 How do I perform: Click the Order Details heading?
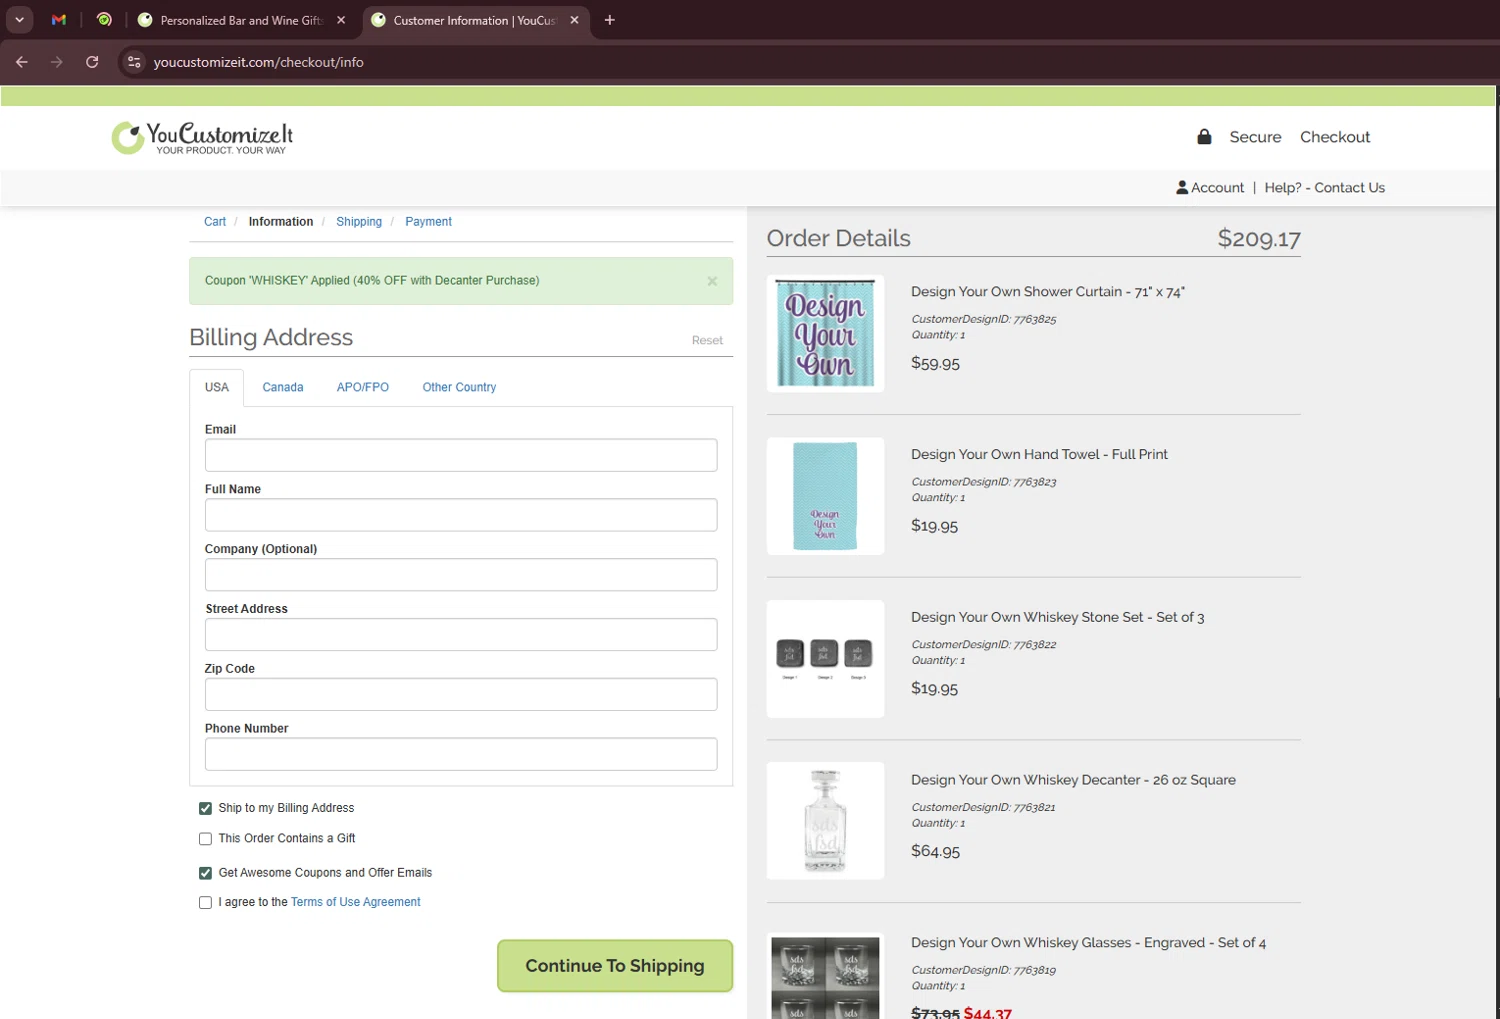point(838,239)
